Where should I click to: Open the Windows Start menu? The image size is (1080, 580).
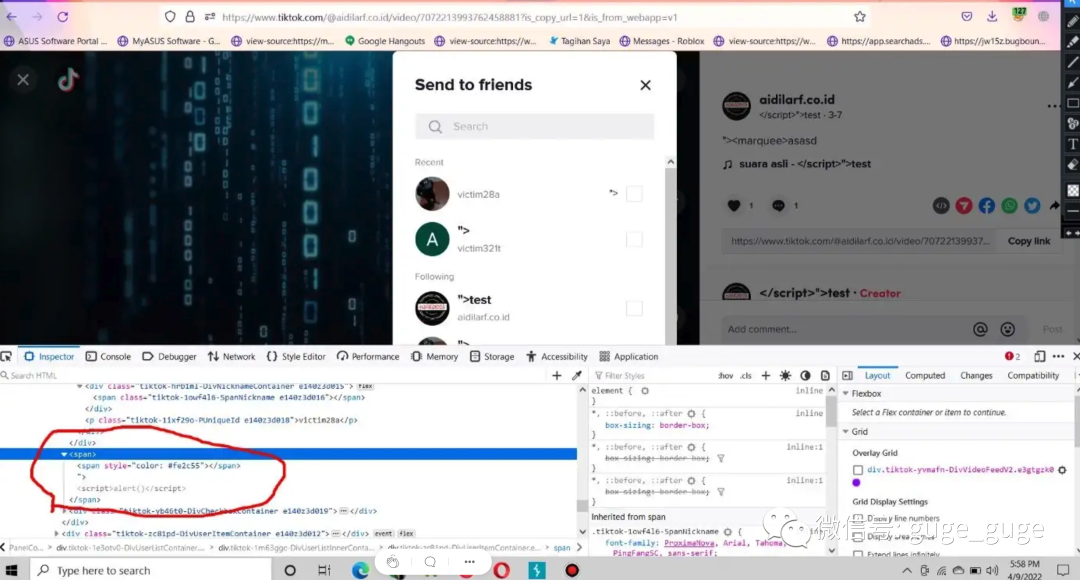(11, 570)
